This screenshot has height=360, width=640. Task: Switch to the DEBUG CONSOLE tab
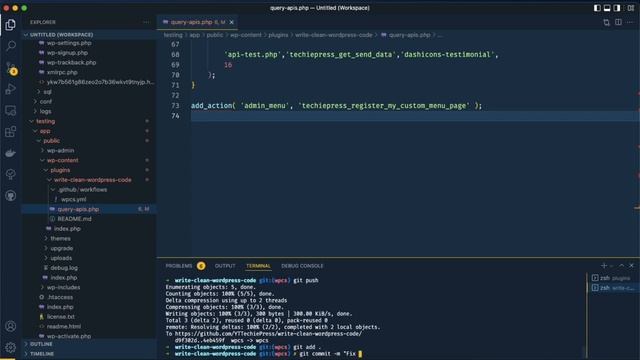click(x=302, y=266)
